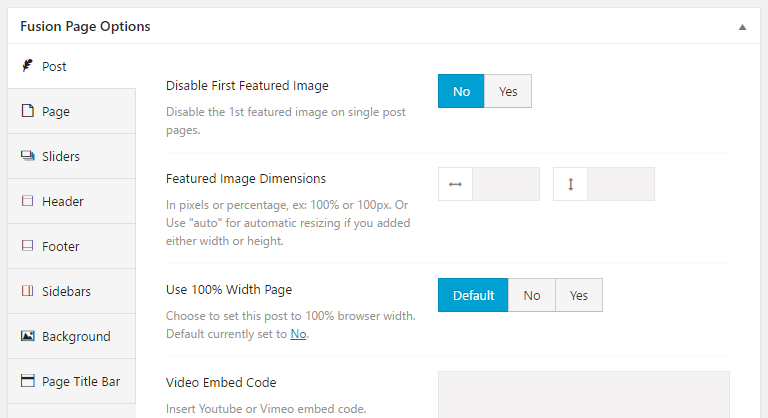
Task: Click the Page document icon
Action: point(27,111)
